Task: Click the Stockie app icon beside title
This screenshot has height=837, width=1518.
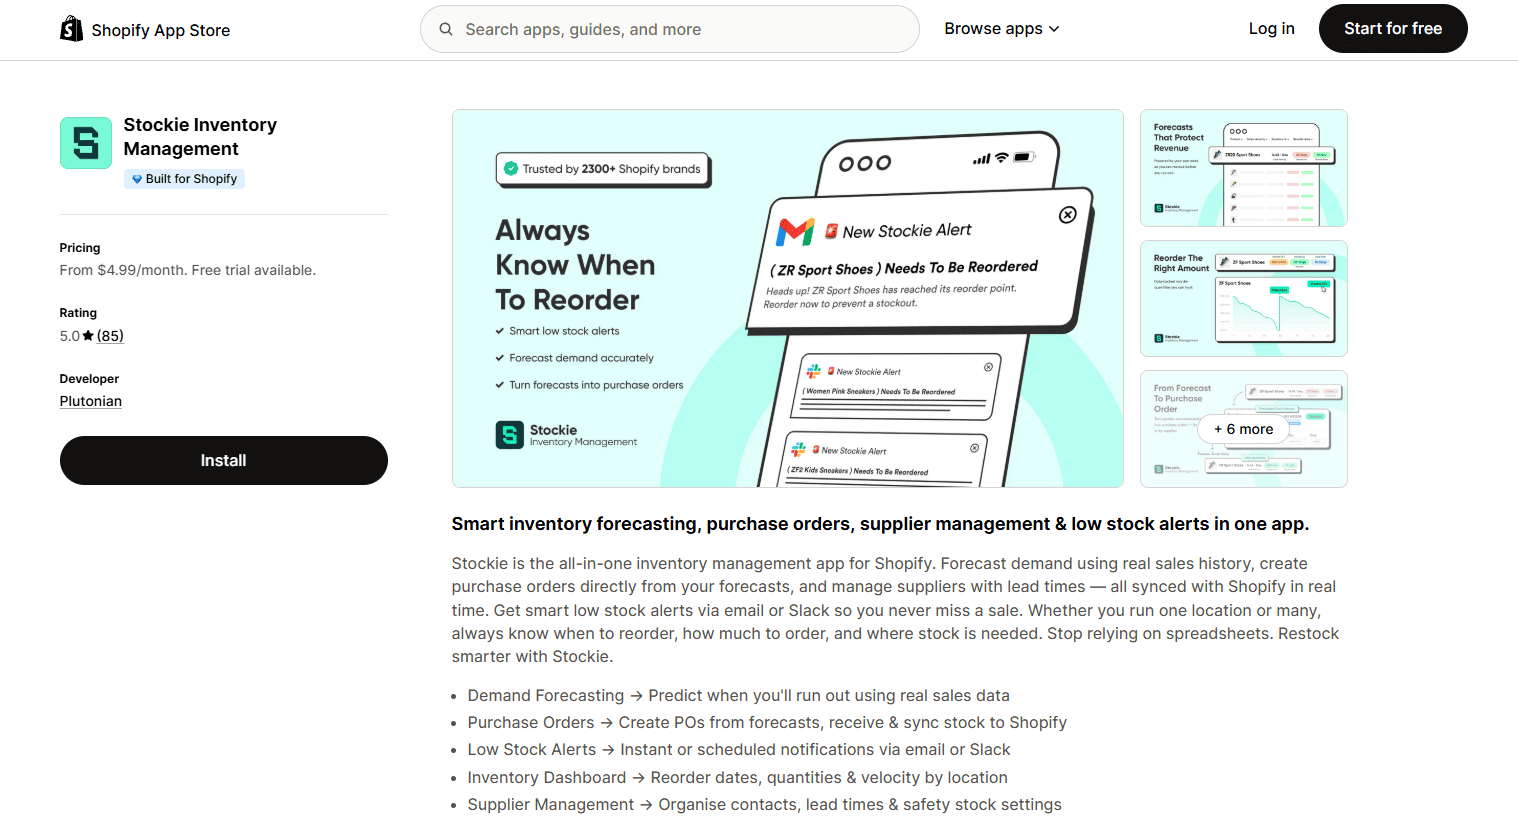Action: click(86, 143)
